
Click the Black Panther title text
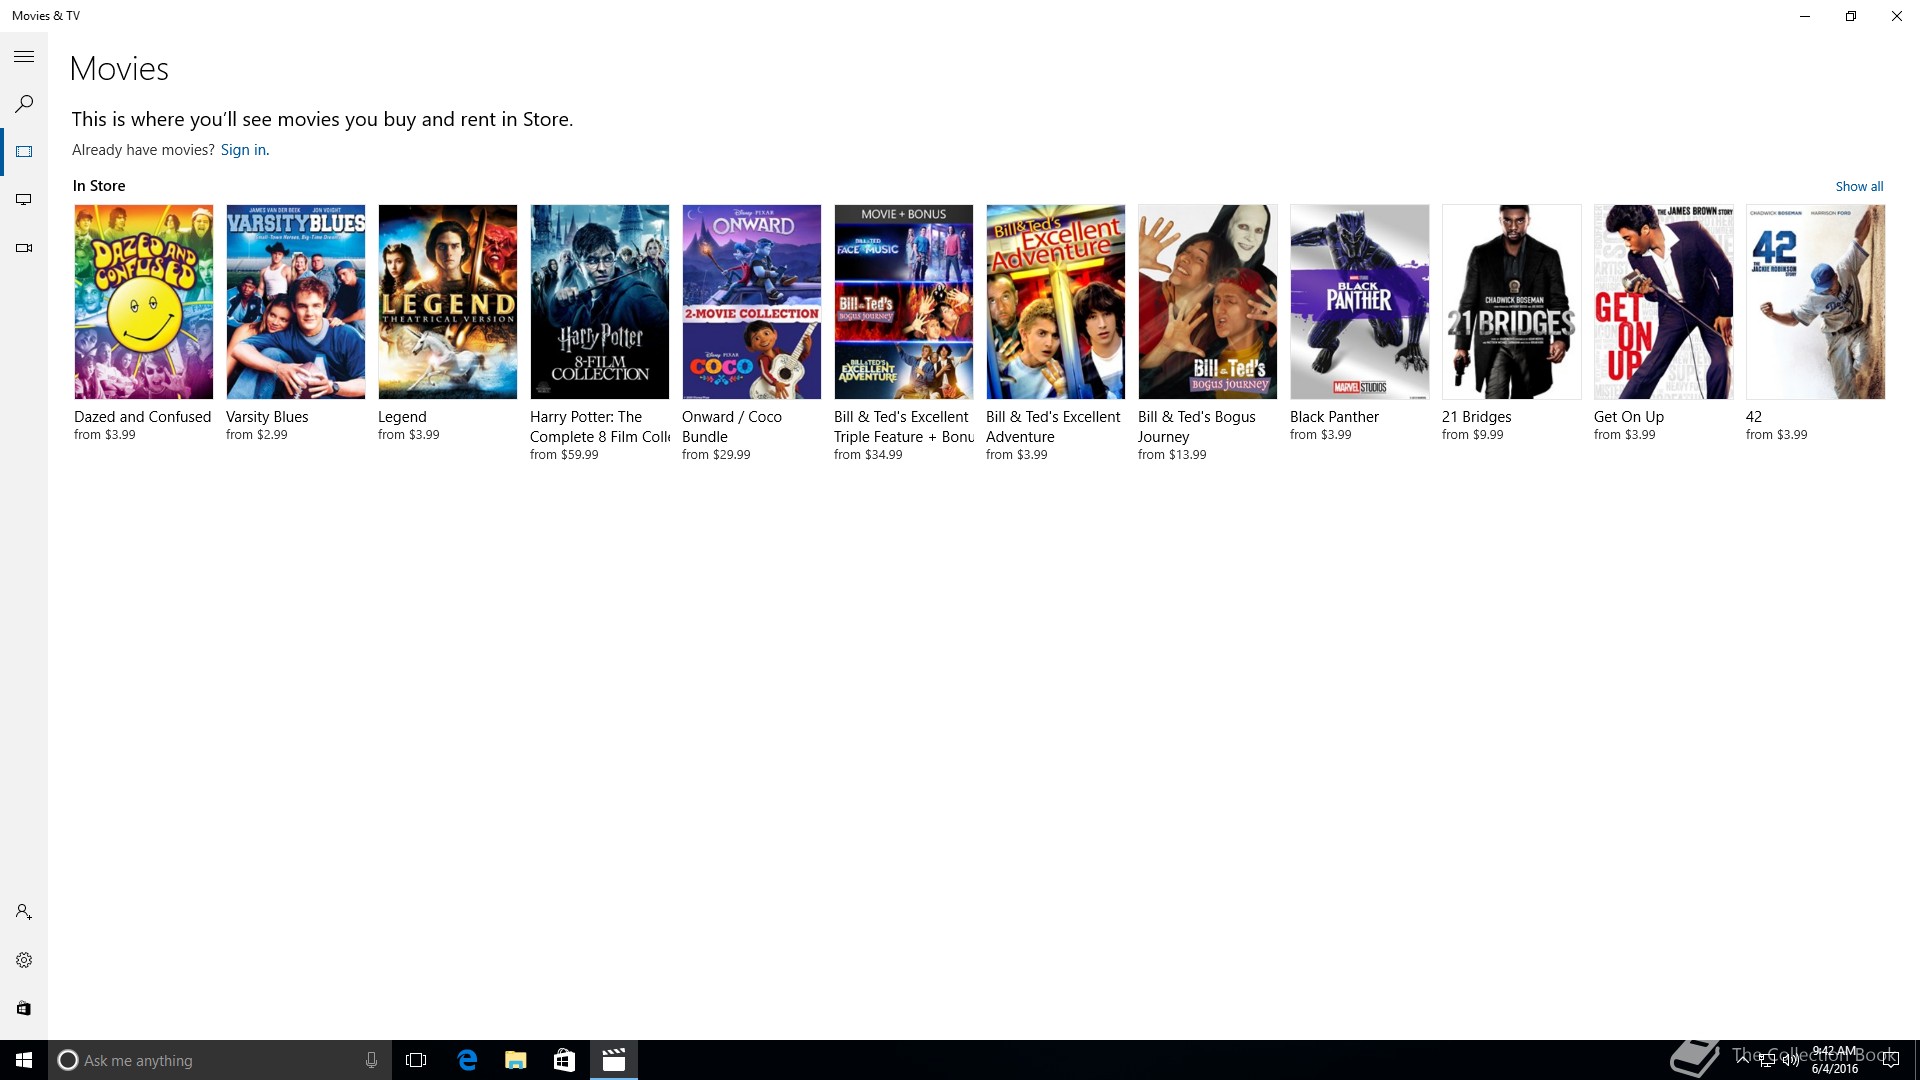click(1334, 417)
